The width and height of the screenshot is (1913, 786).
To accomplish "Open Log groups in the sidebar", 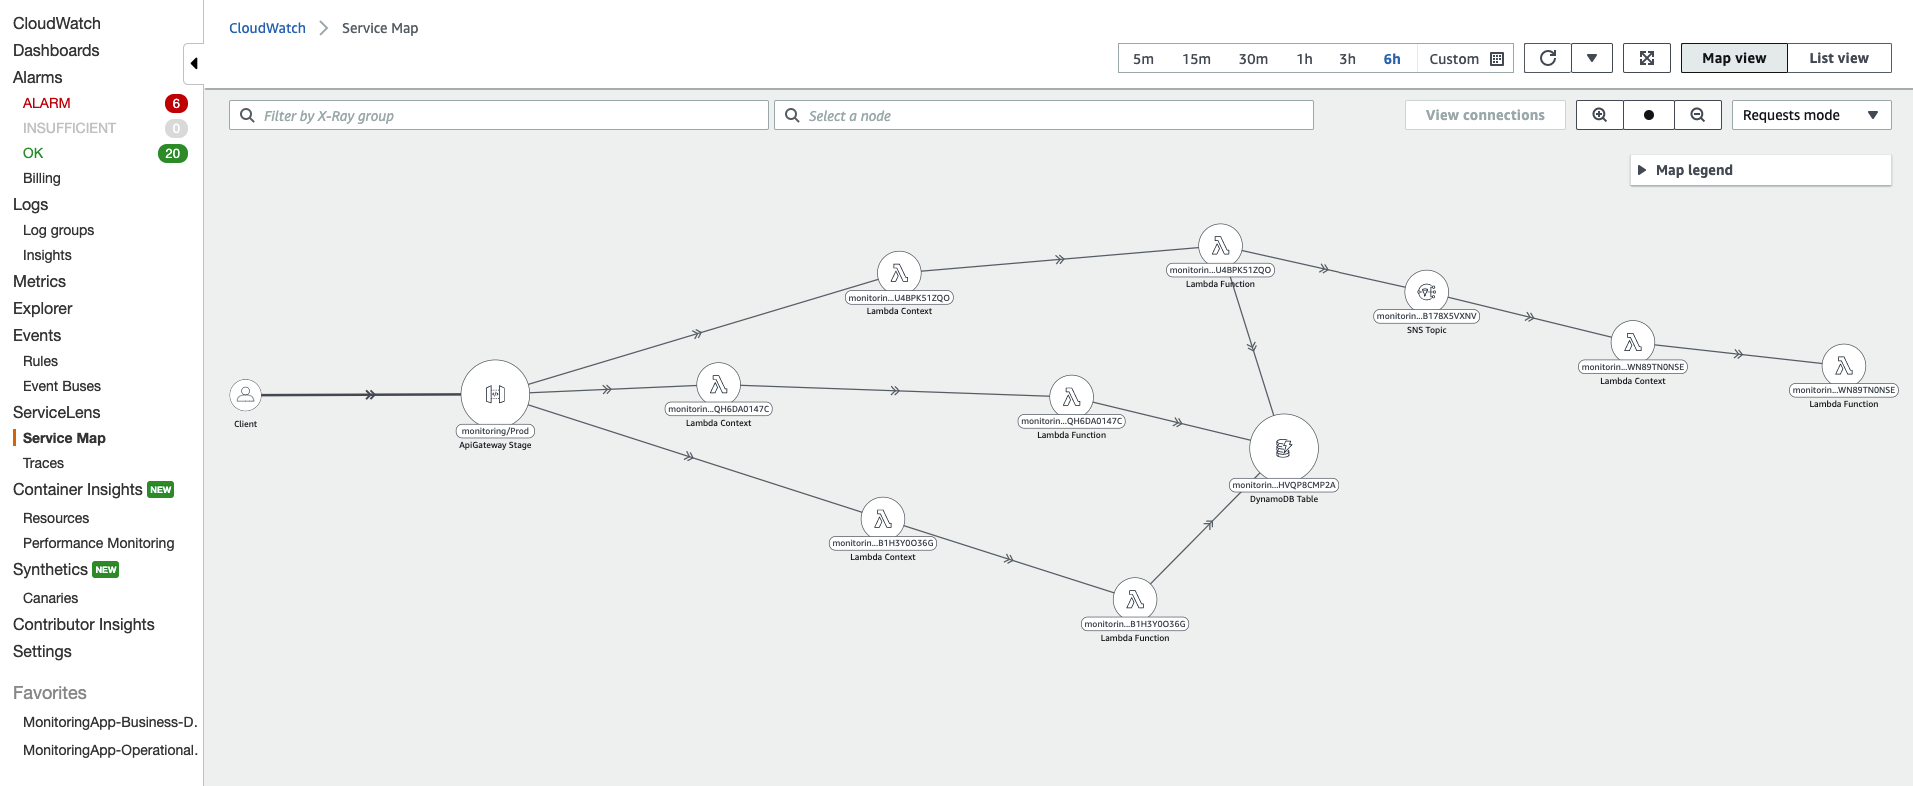I will pos(59,230).
